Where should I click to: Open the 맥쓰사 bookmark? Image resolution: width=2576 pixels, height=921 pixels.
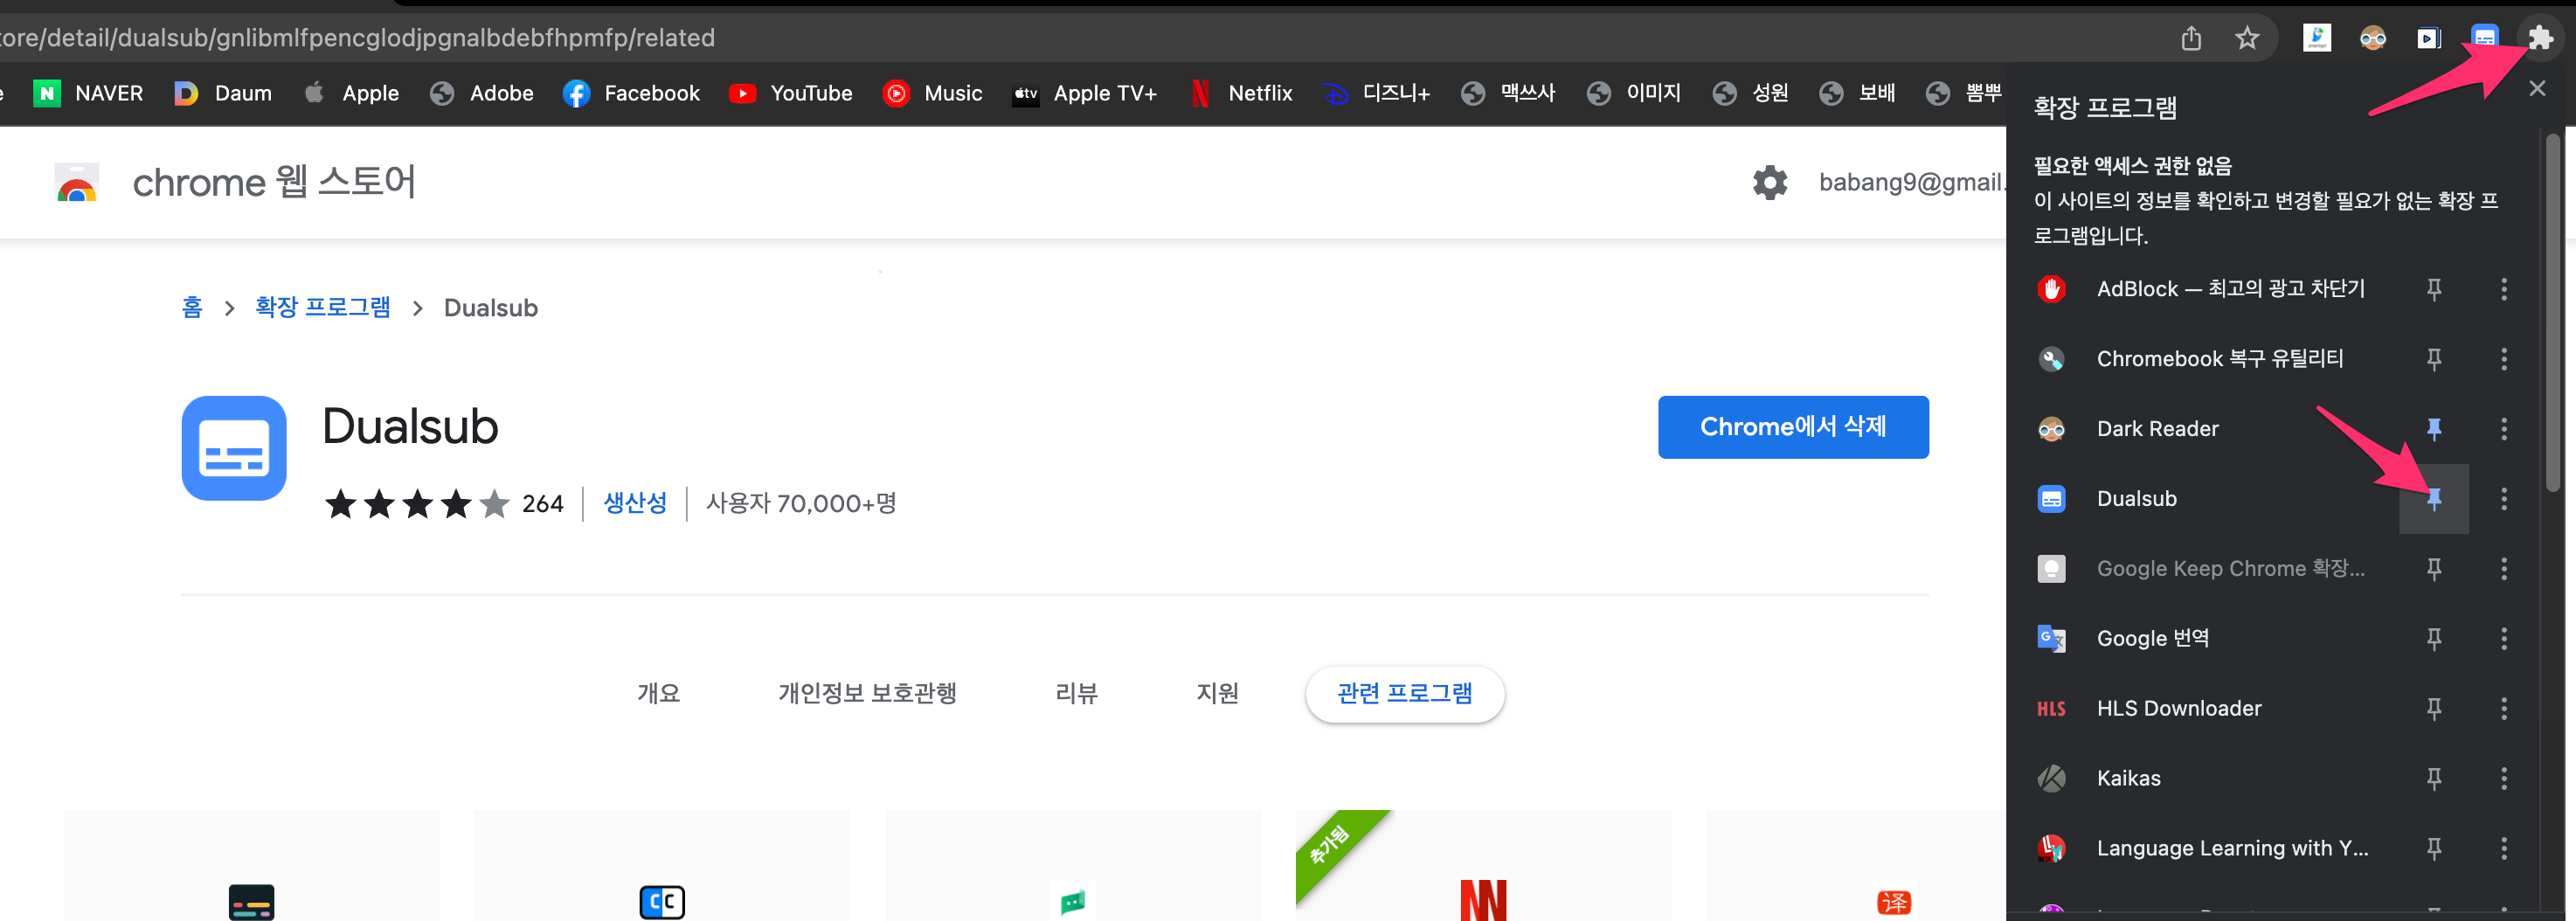1508,93
